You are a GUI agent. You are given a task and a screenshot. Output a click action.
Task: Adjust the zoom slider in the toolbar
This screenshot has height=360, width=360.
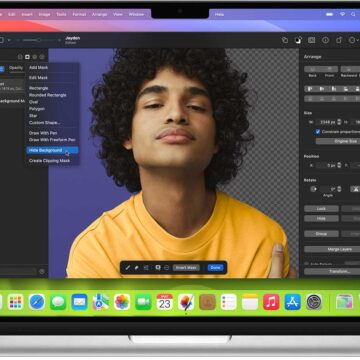39,40
